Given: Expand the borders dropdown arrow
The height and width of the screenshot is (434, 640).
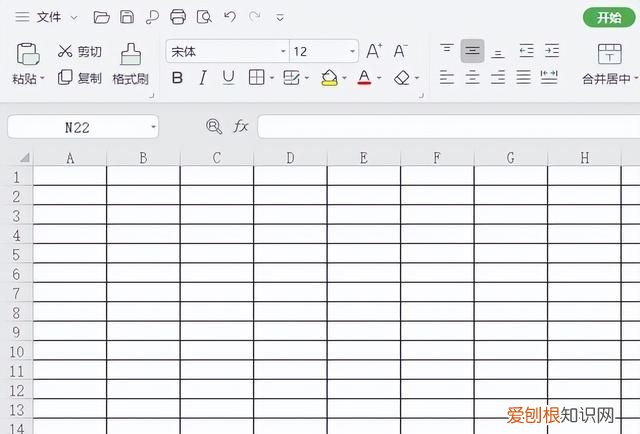Looking at the screenshot, I should coord(272,78).
